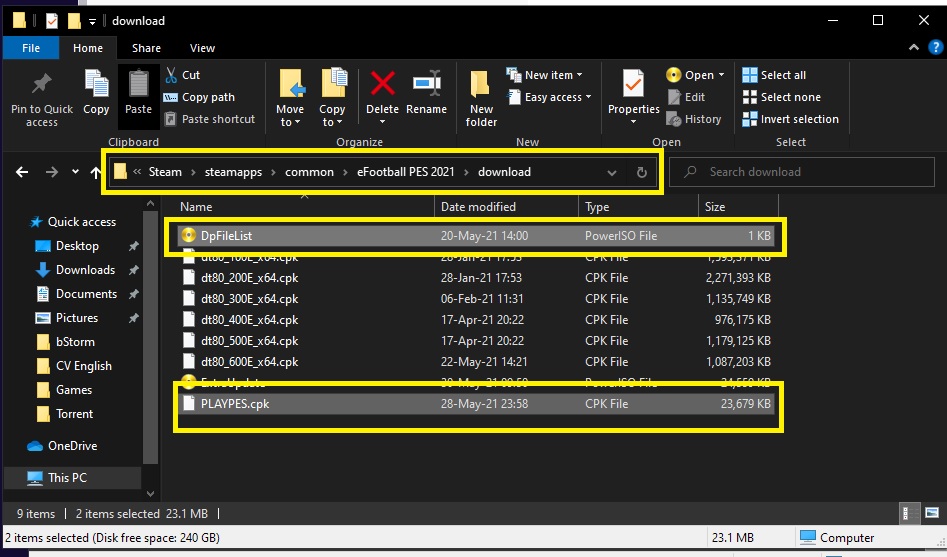Open the File menu tab
The width and height of the screenshot is (947, 557).
31,48
